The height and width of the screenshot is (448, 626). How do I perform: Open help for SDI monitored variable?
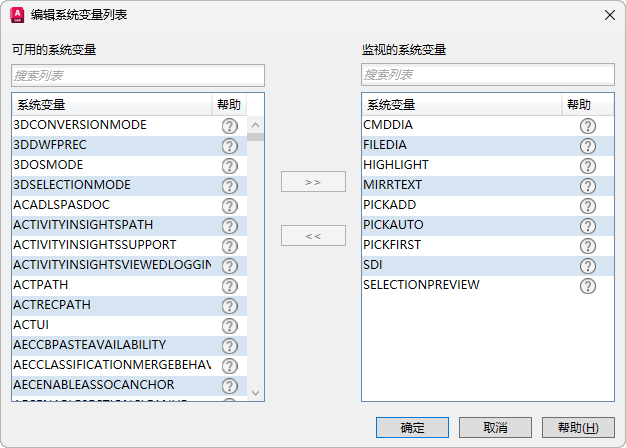[x=588, y=266]
